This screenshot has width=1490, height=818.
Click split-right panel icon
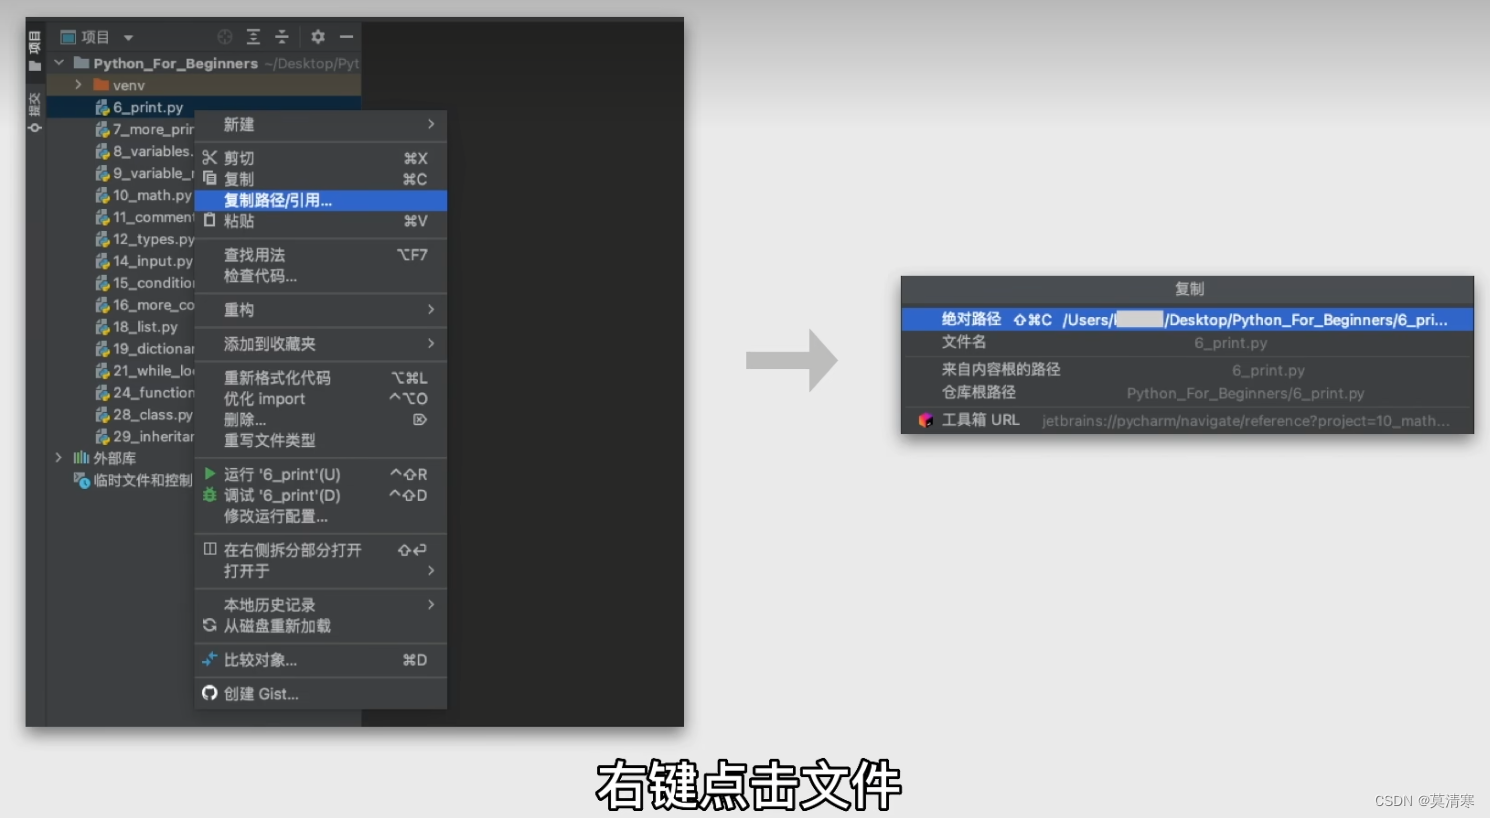(x=210, y=549)
